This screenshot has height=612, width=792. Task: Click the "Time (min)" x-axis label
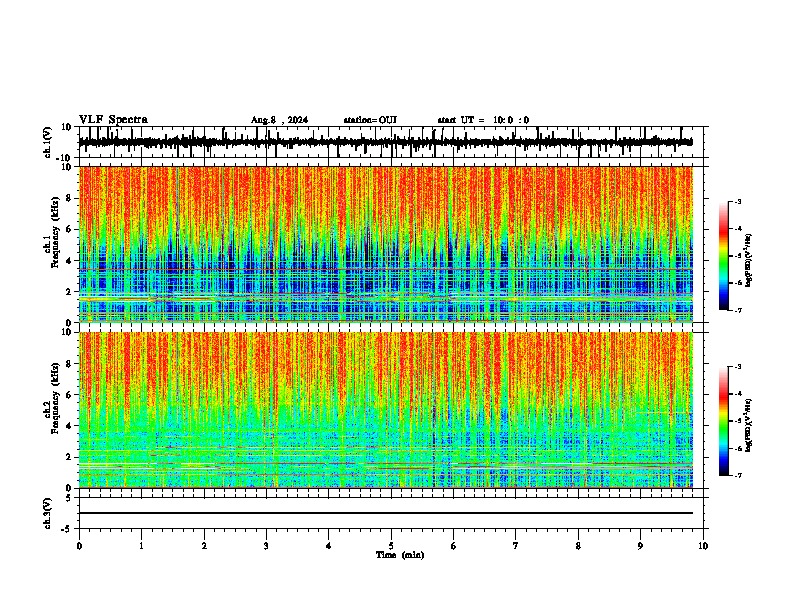click(400, 555)
